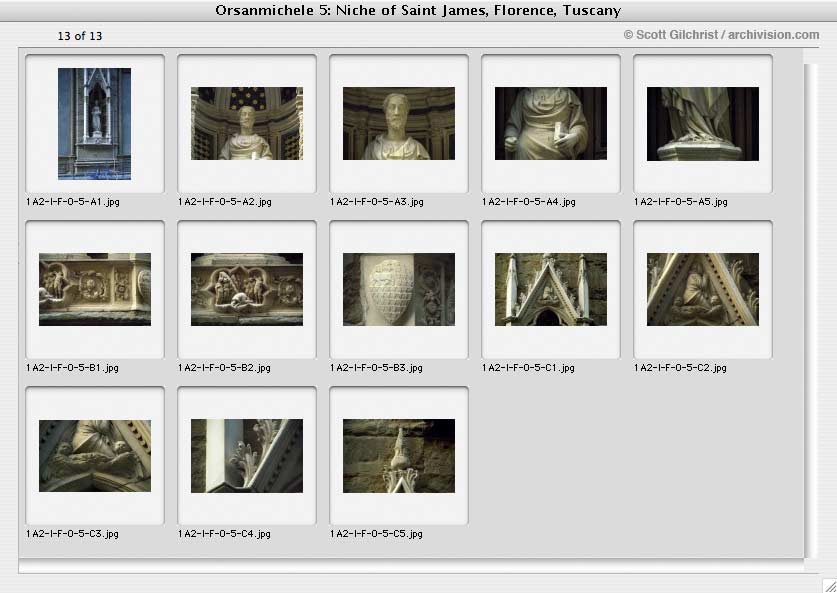Open thumbnail 1A2-I-F-O-5-A3.jpg head closeup

(399, 123)
